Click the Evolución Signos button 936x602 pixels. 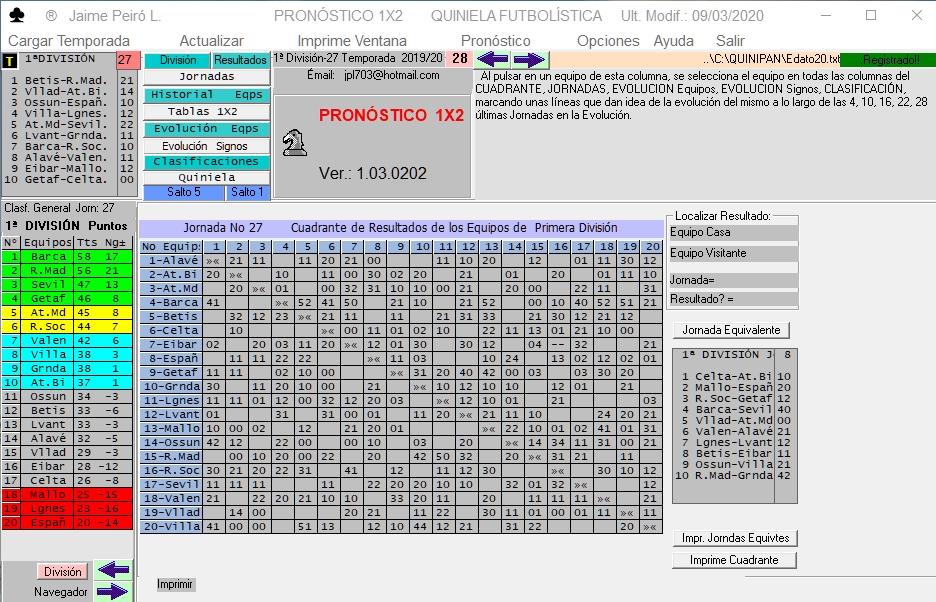click(207, 146)
